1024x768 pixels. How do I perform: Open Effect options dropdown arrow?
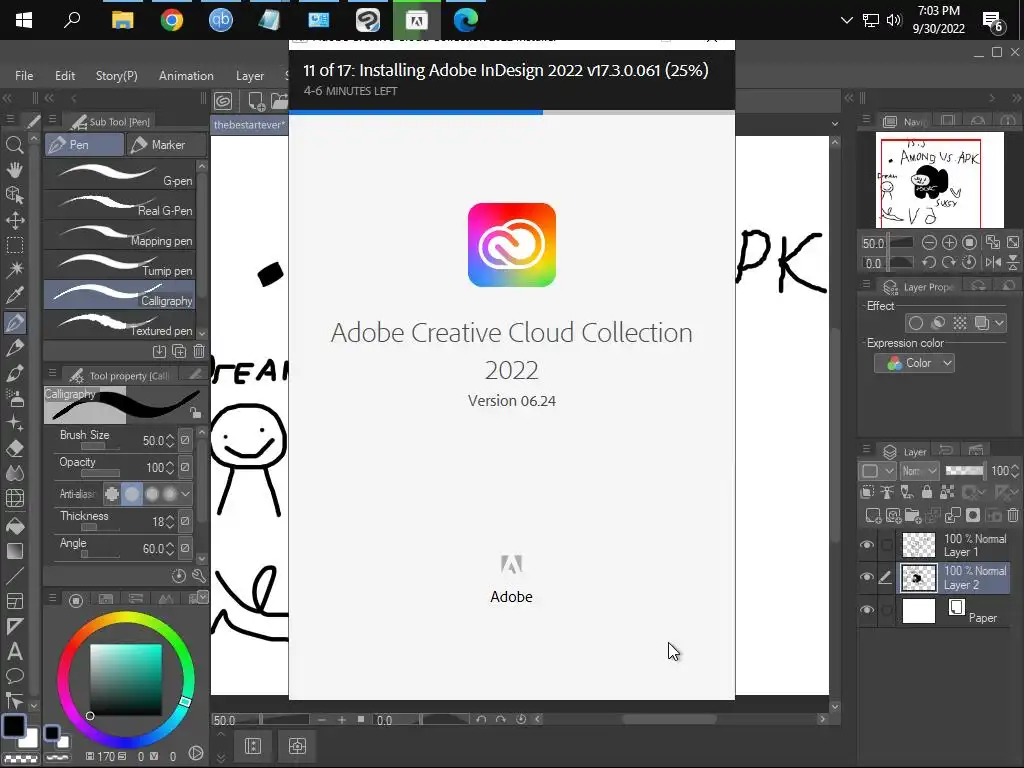click(x=999, y=323)
